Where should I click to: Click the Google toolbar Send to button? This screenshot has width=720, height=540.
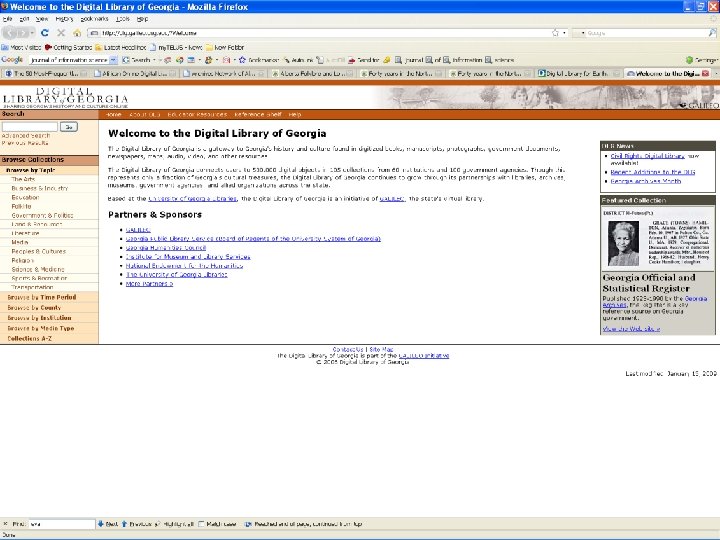pos(363,60)
